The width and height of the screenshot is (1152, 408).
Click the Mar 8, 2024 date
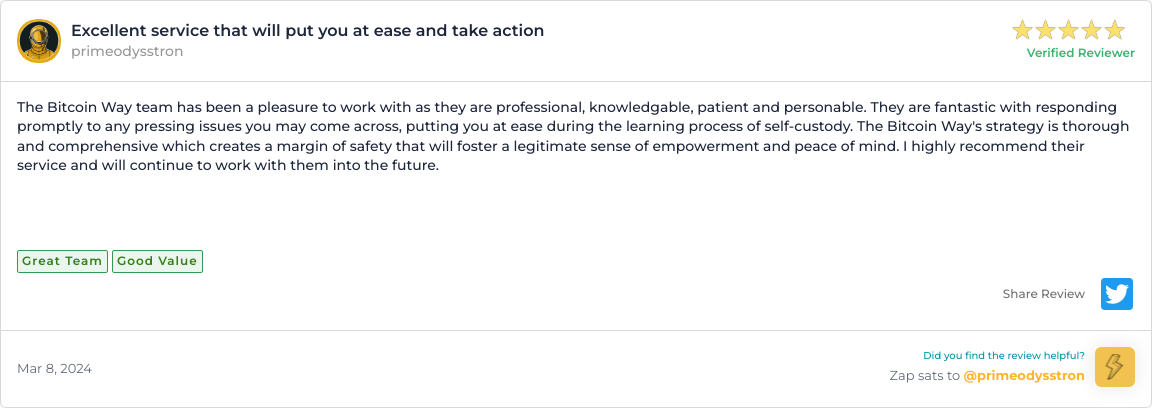coord(54,369)
